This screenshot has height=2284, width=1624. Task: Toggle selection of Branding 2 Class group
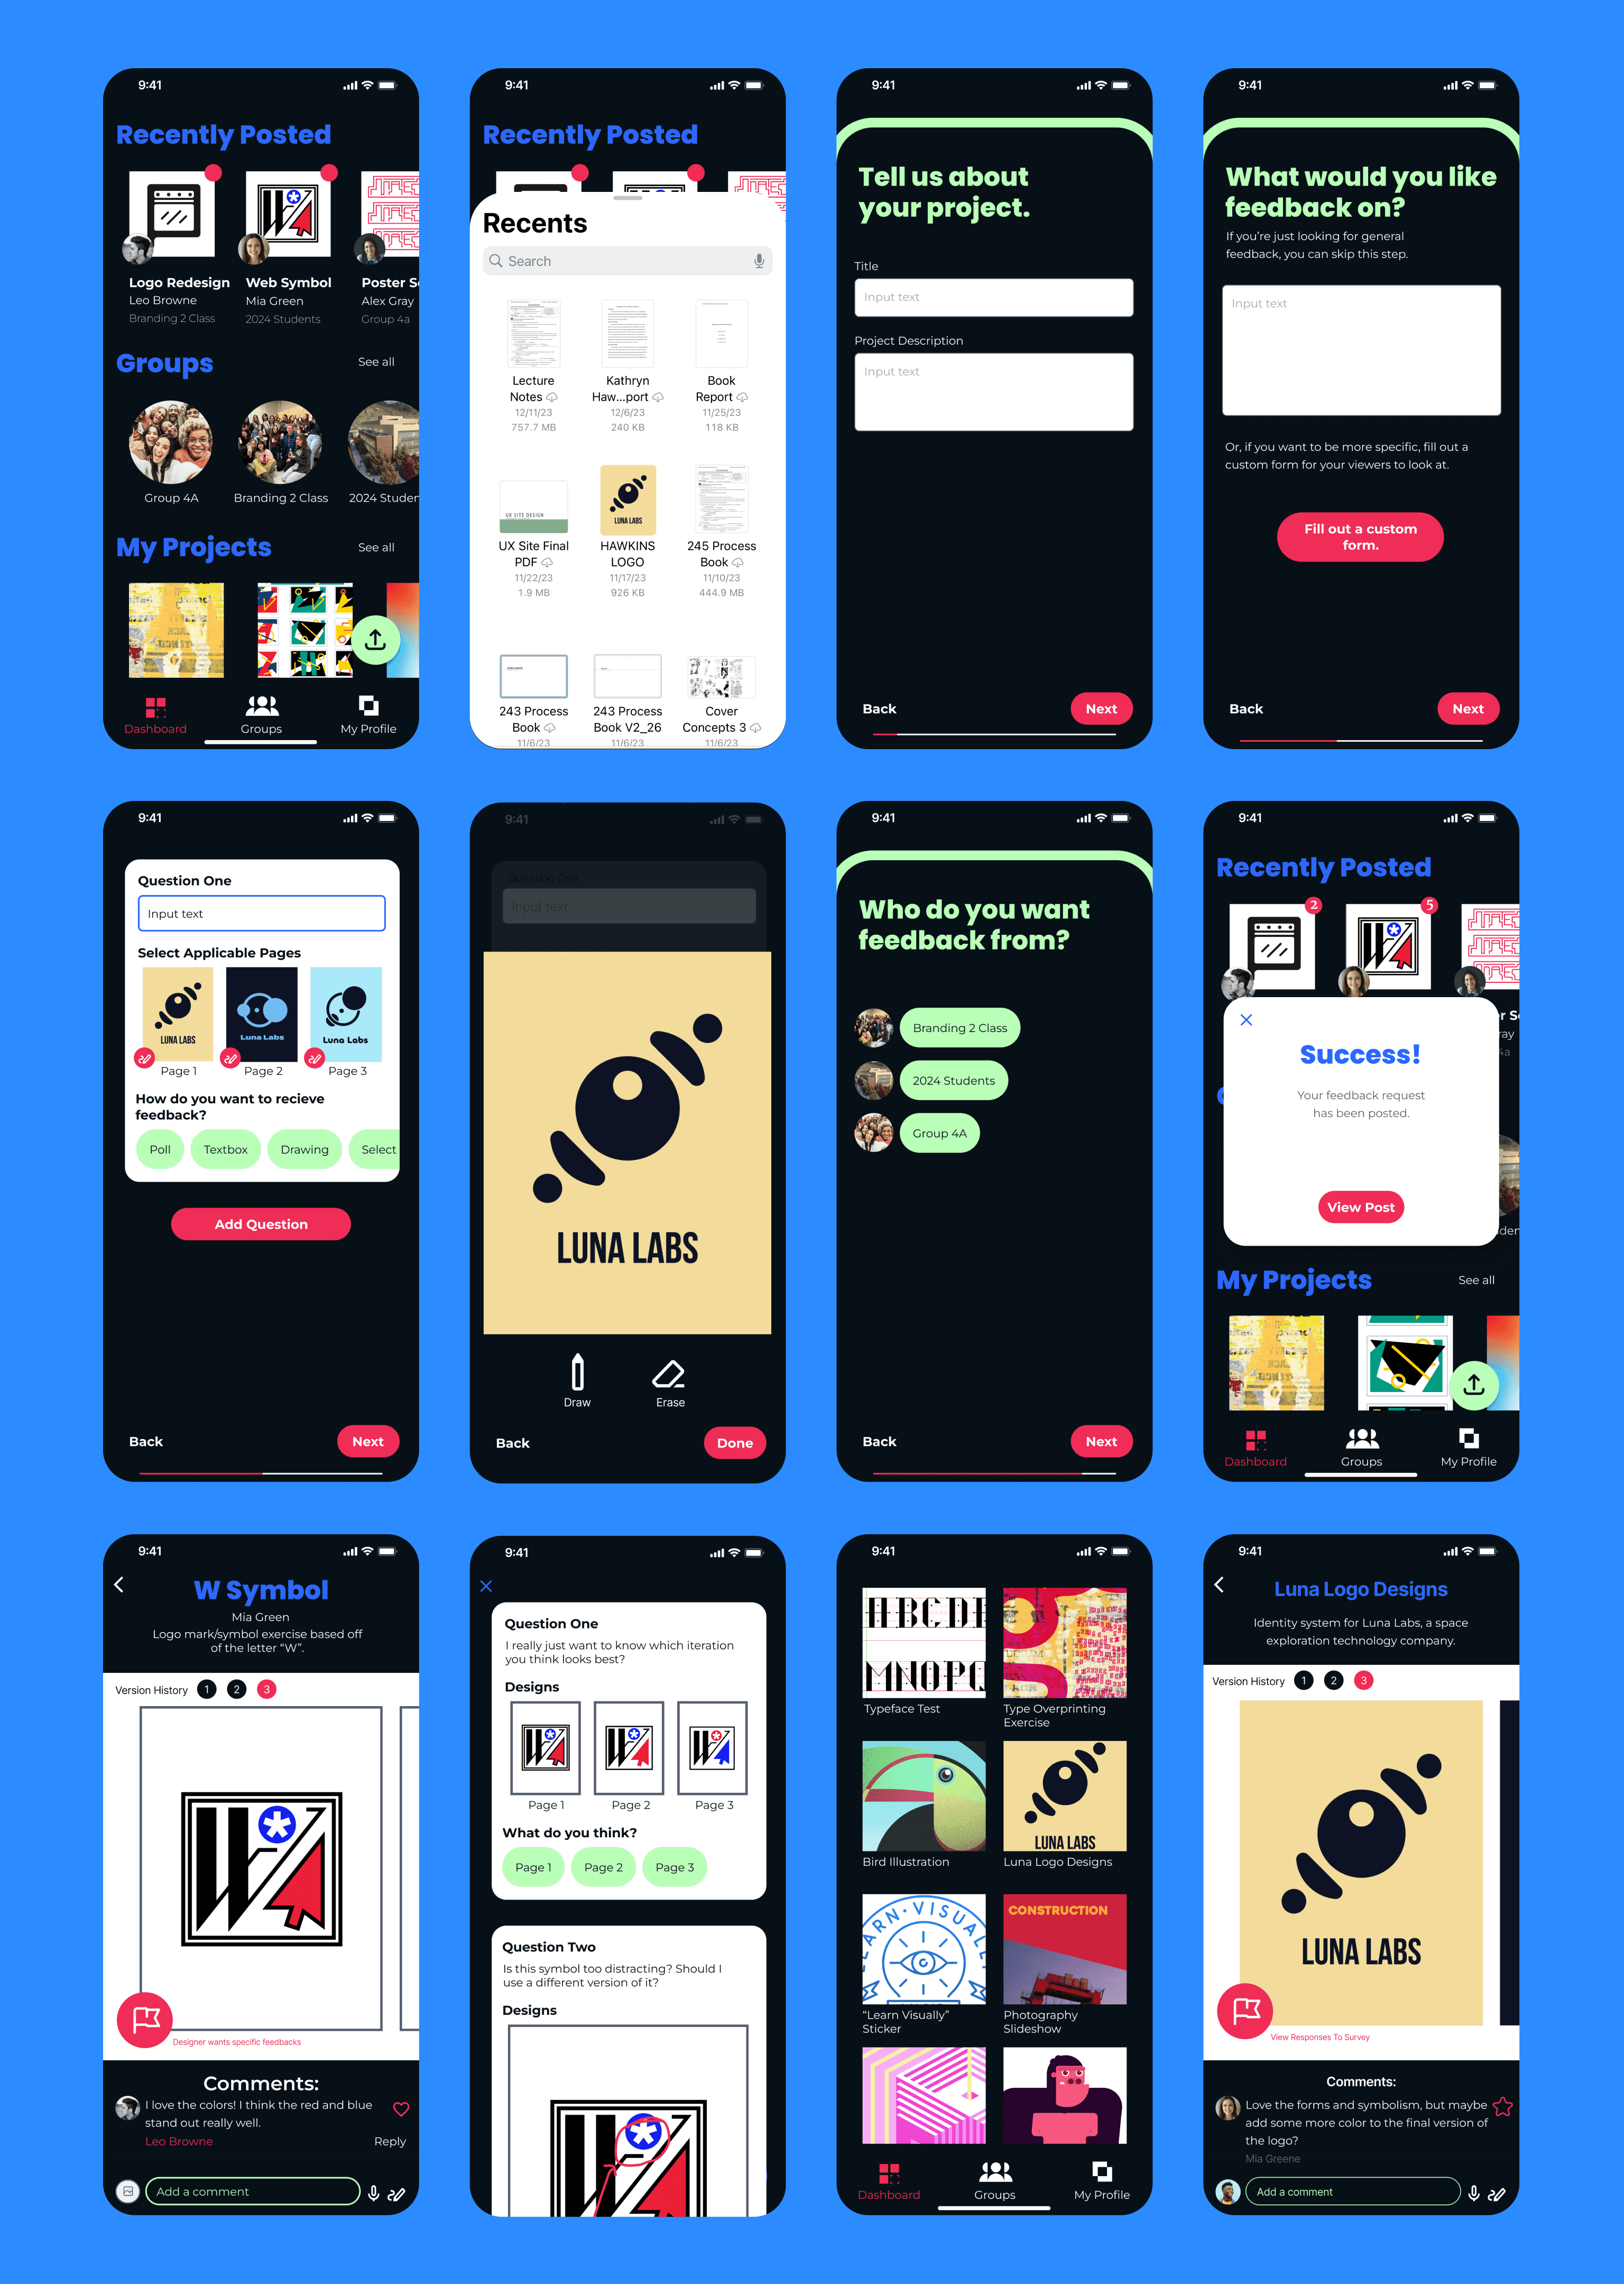959,1028
